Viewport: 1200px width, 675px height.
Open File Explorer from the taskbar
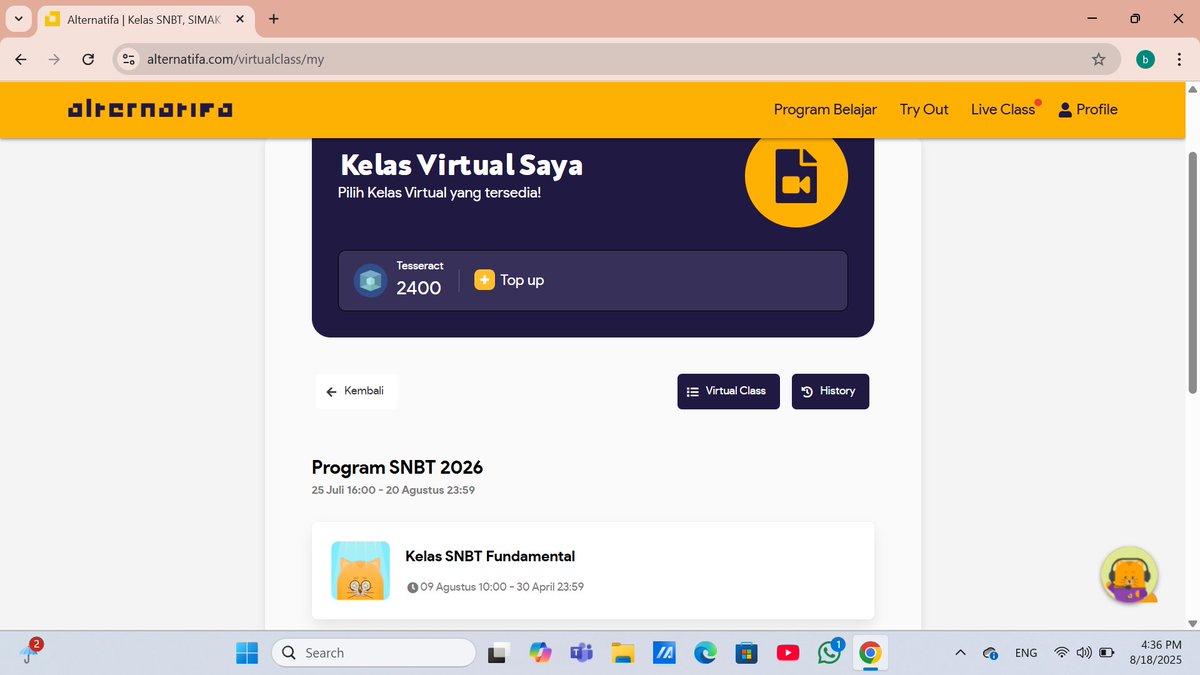[x=623, y=653]
